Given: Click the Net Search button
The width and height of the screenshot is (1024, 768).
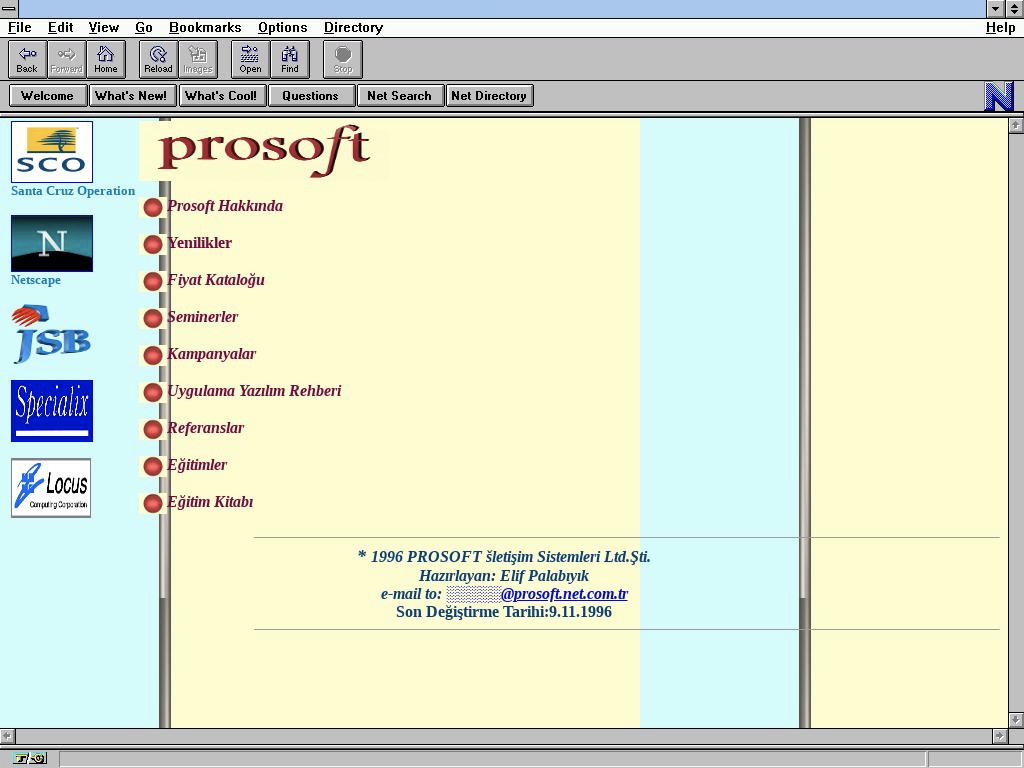Looking at the screenshot, I should [399, 96].
